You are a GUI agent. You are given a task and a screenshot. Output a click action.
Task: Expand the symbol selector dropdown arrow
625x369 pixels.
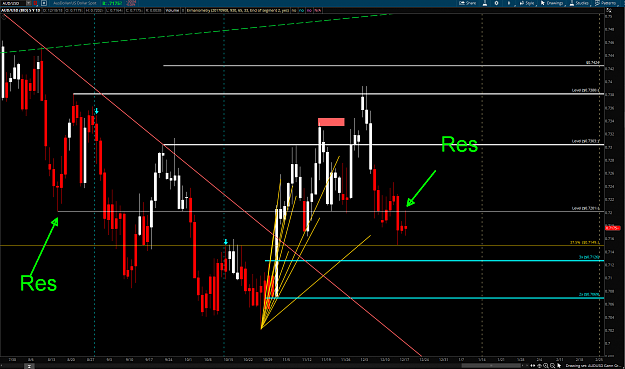click(28, 3)
